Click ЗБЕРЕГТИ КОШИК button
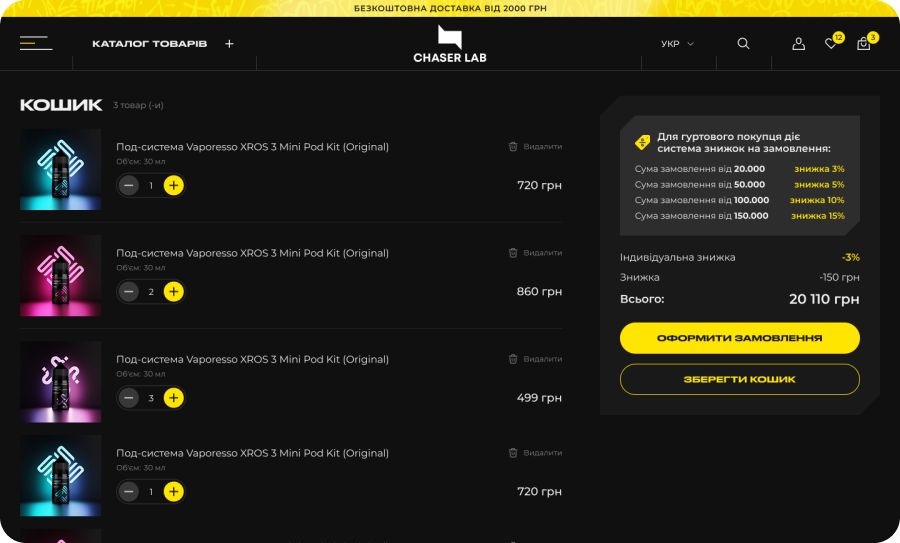Screen dimensions: 900x543 [739, 379]
